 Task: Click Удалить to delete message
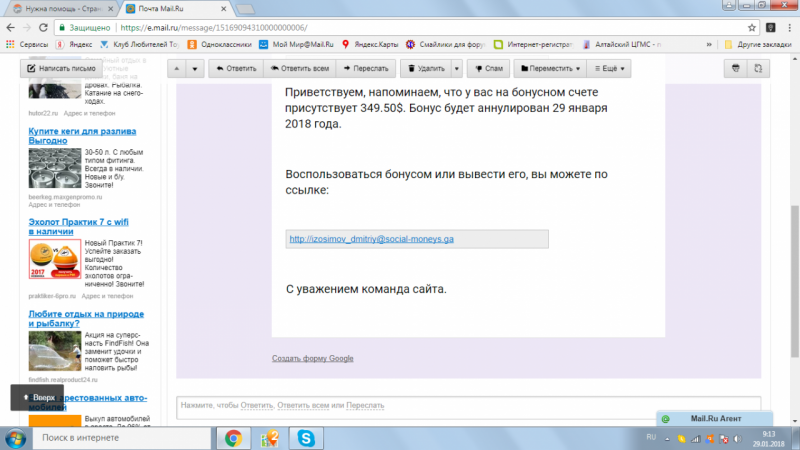pos(426,68)
